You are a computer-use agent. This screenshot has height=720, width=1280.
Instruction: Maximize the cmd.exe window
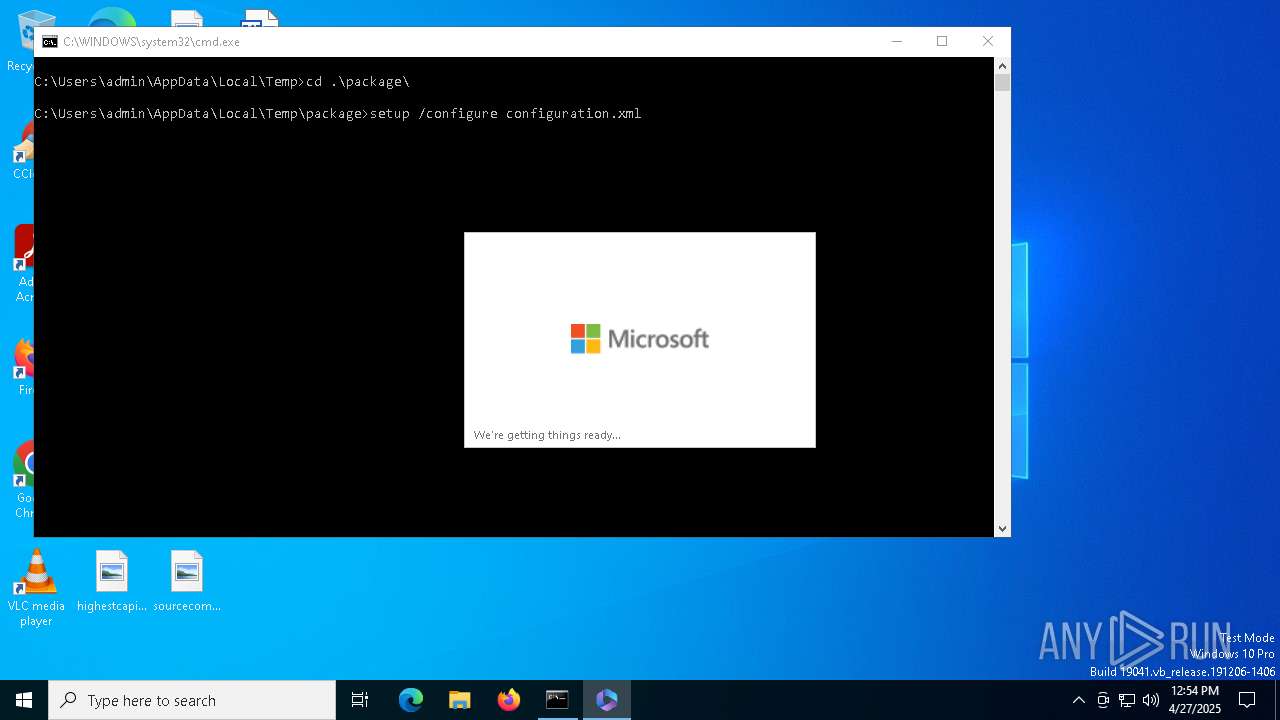[942, 41]
